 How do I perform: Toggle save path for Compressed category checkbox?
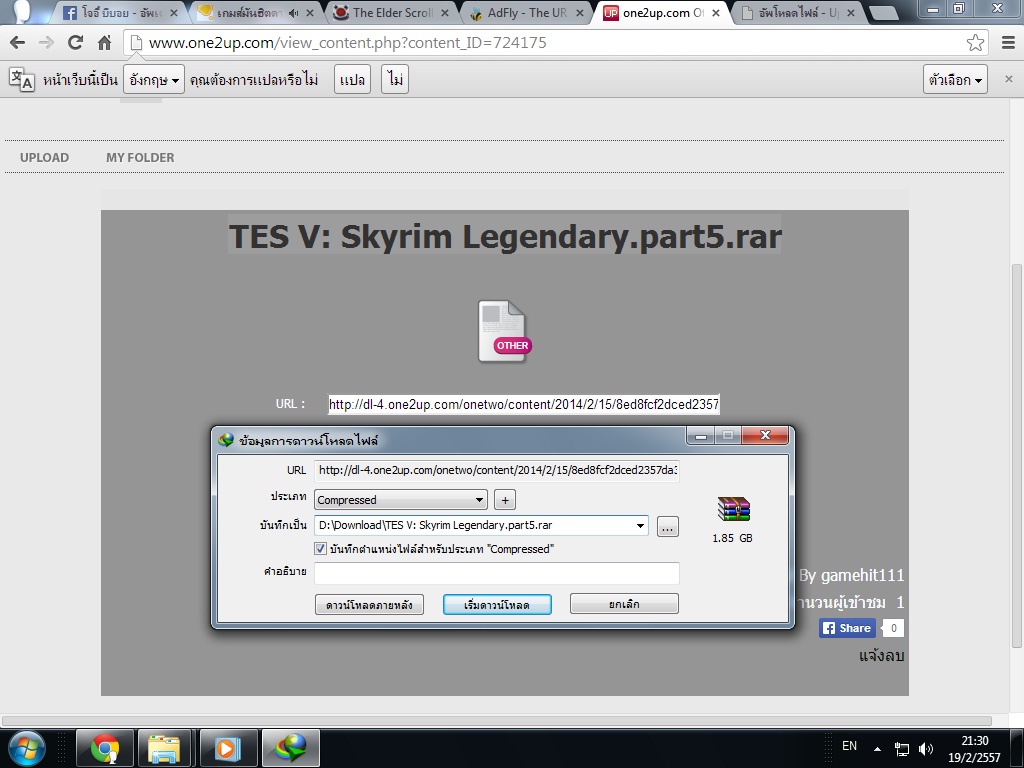[321, 549]
